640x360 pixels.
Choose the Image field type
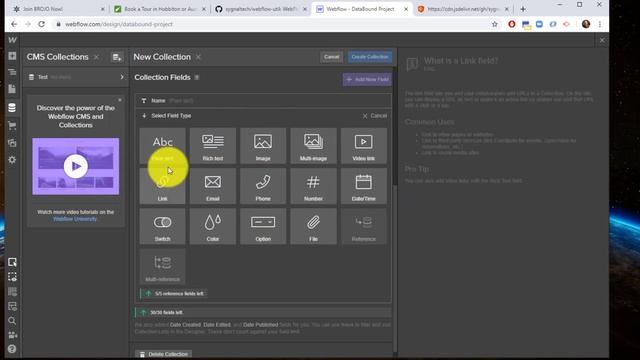click(x=263, y=146)
